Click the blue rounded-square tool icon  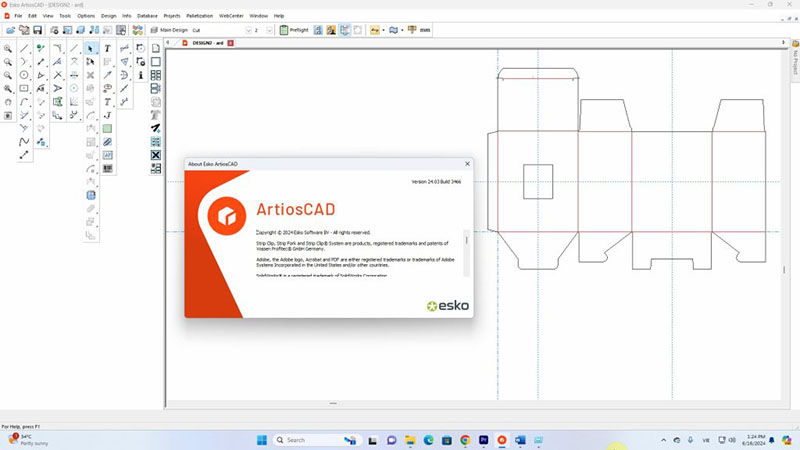(x=91, y=195)
